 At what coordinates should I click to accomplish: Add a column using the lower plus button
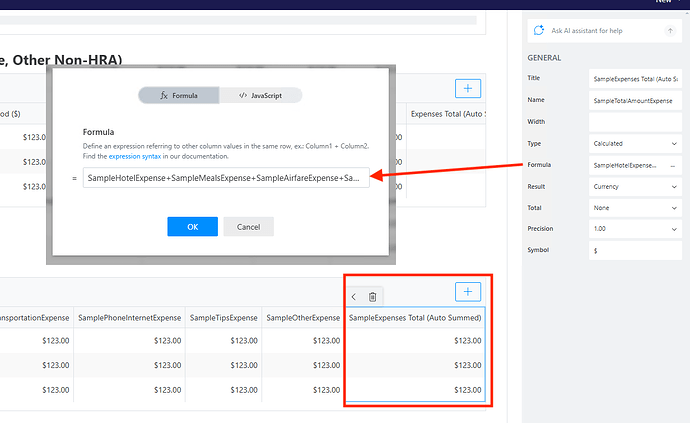coord(469,291)
